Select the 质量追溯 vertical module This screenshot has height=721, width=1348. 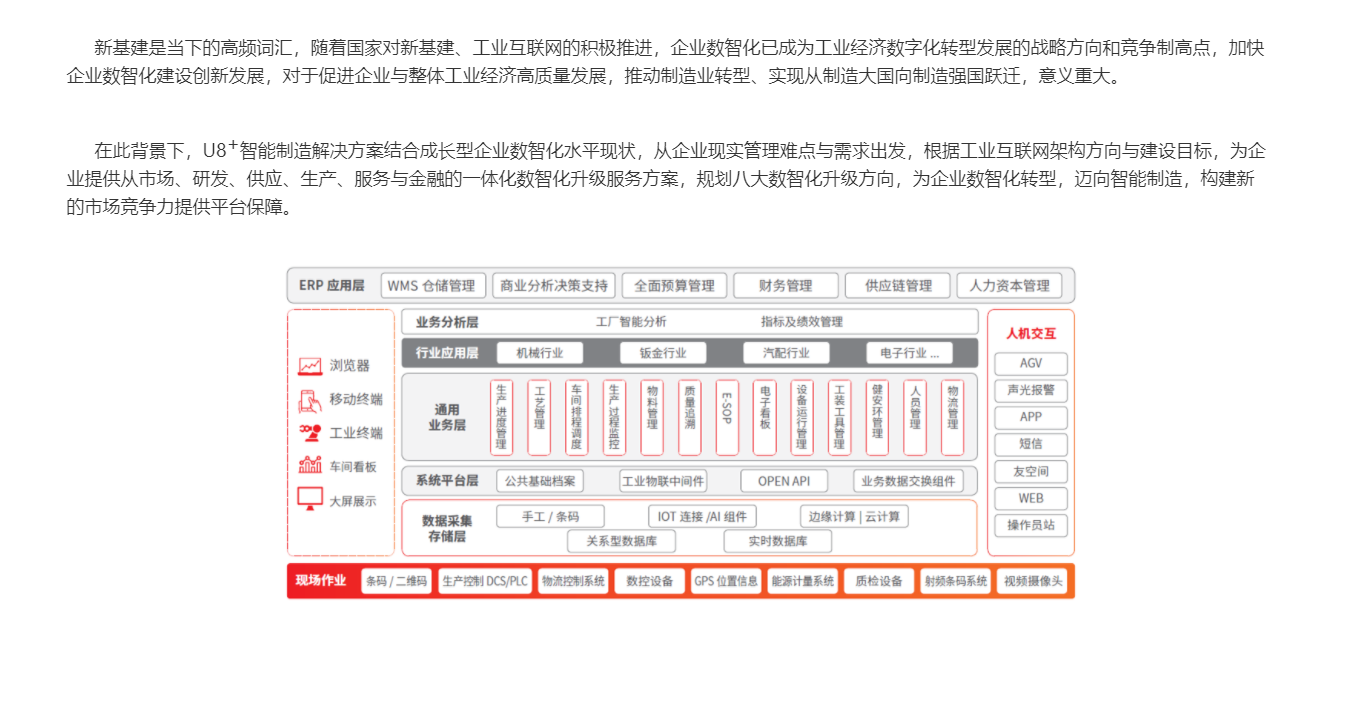pyautogui.click(x=689, y=418)
